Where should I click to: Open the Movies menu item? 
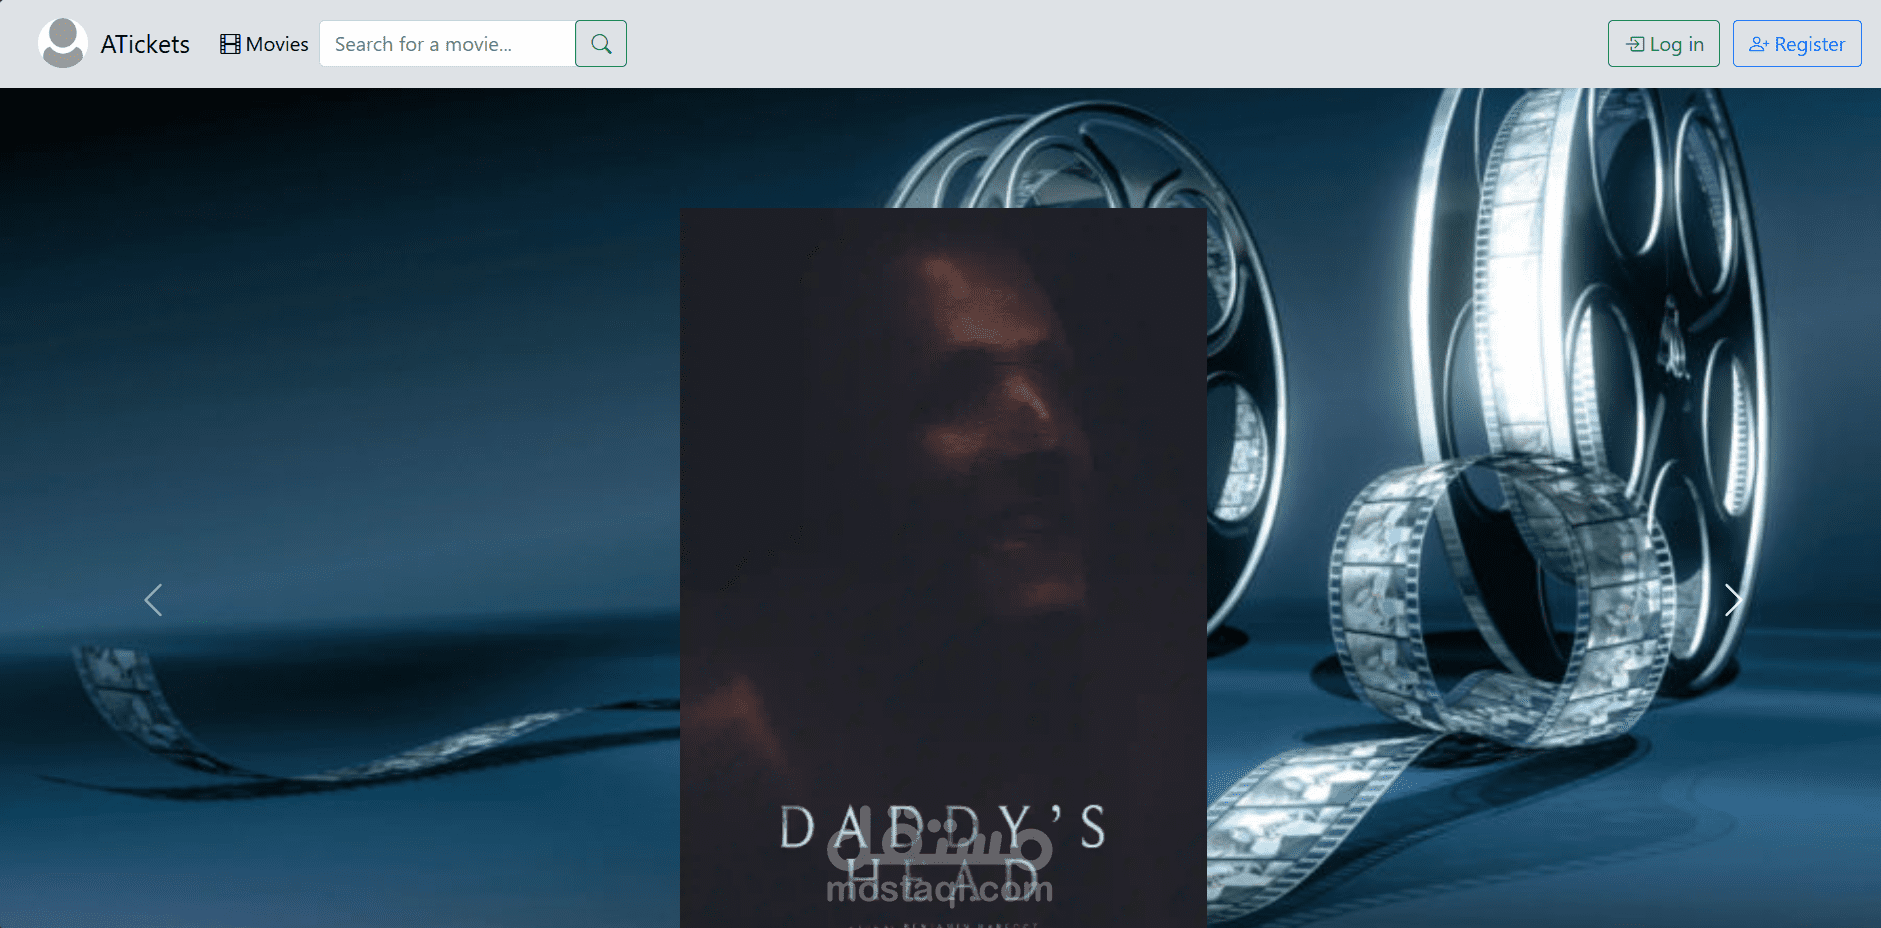tap(264, 44)
